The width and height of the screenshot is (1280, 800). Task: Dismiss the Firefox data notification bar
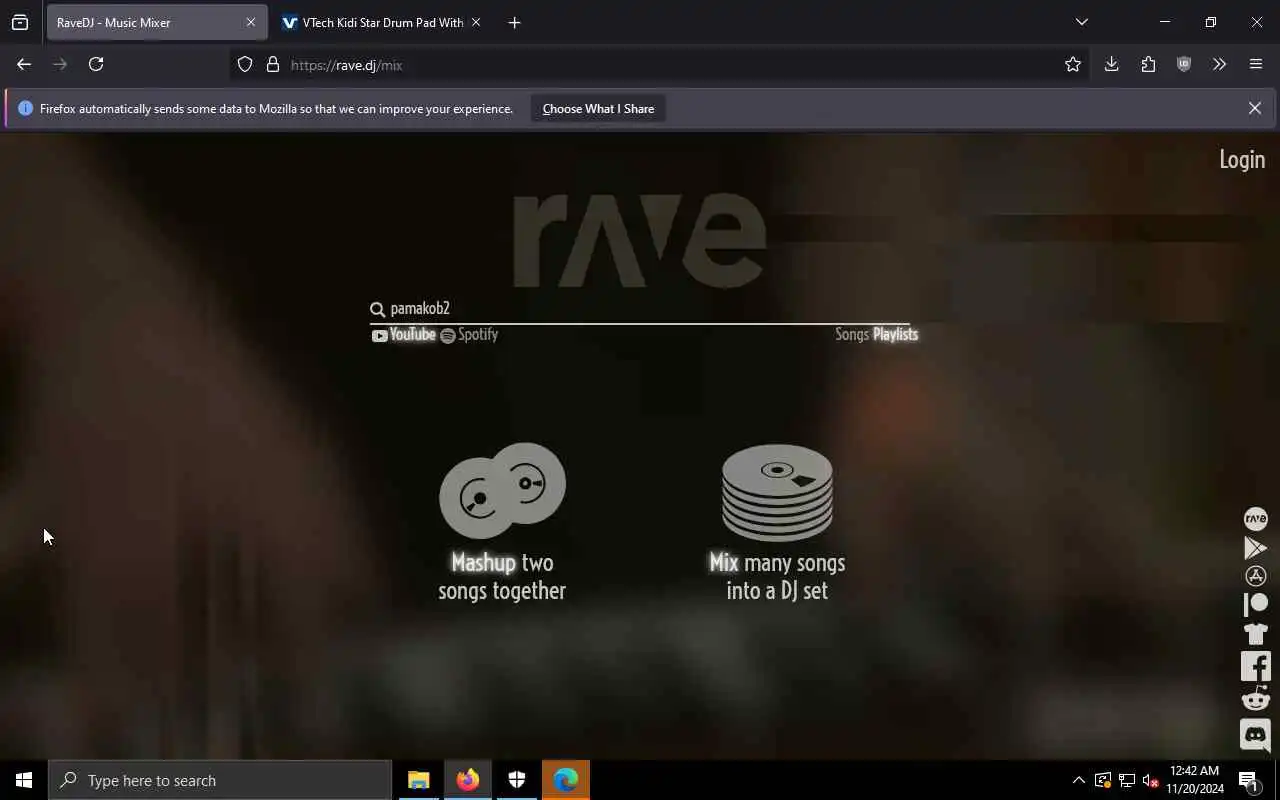(1254, 108)
